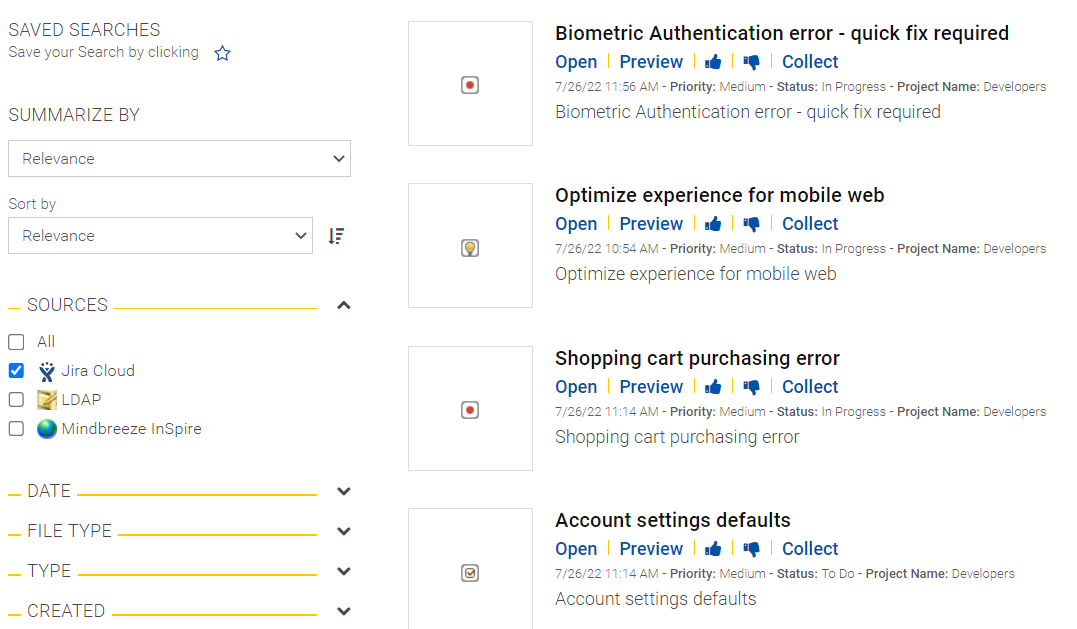The image size is (1077, 629).
Task: Thumbs up the Biometric Authentication error result
Action: [713, 62]
